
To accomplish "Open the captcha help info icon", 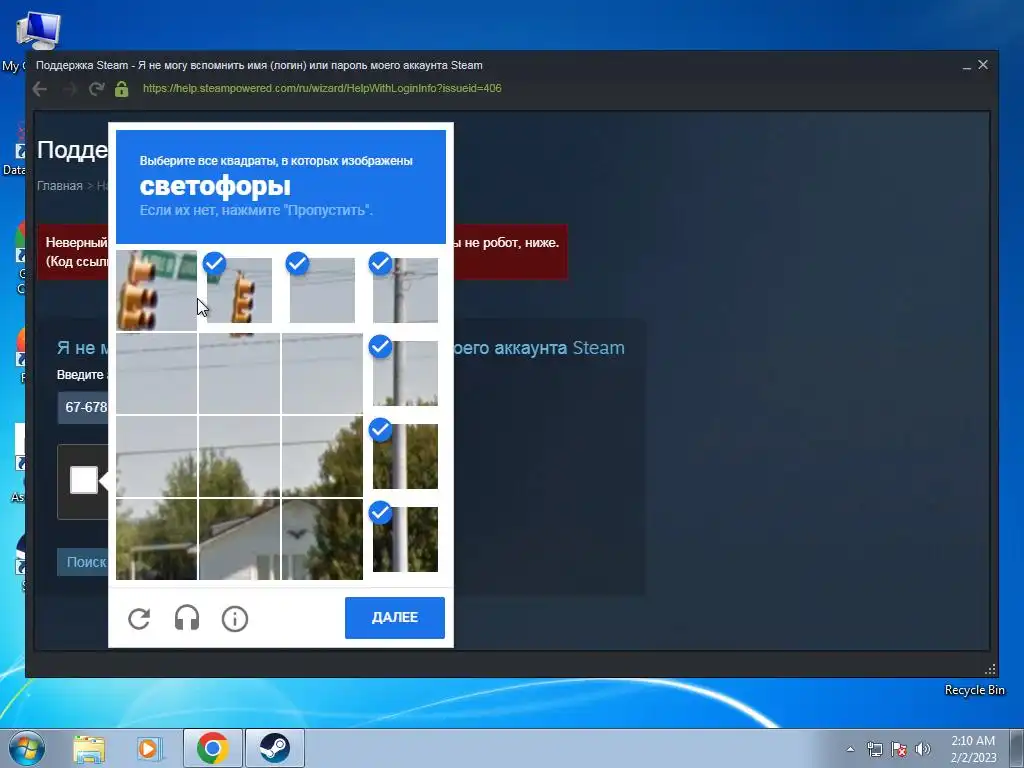I will 235,618.
